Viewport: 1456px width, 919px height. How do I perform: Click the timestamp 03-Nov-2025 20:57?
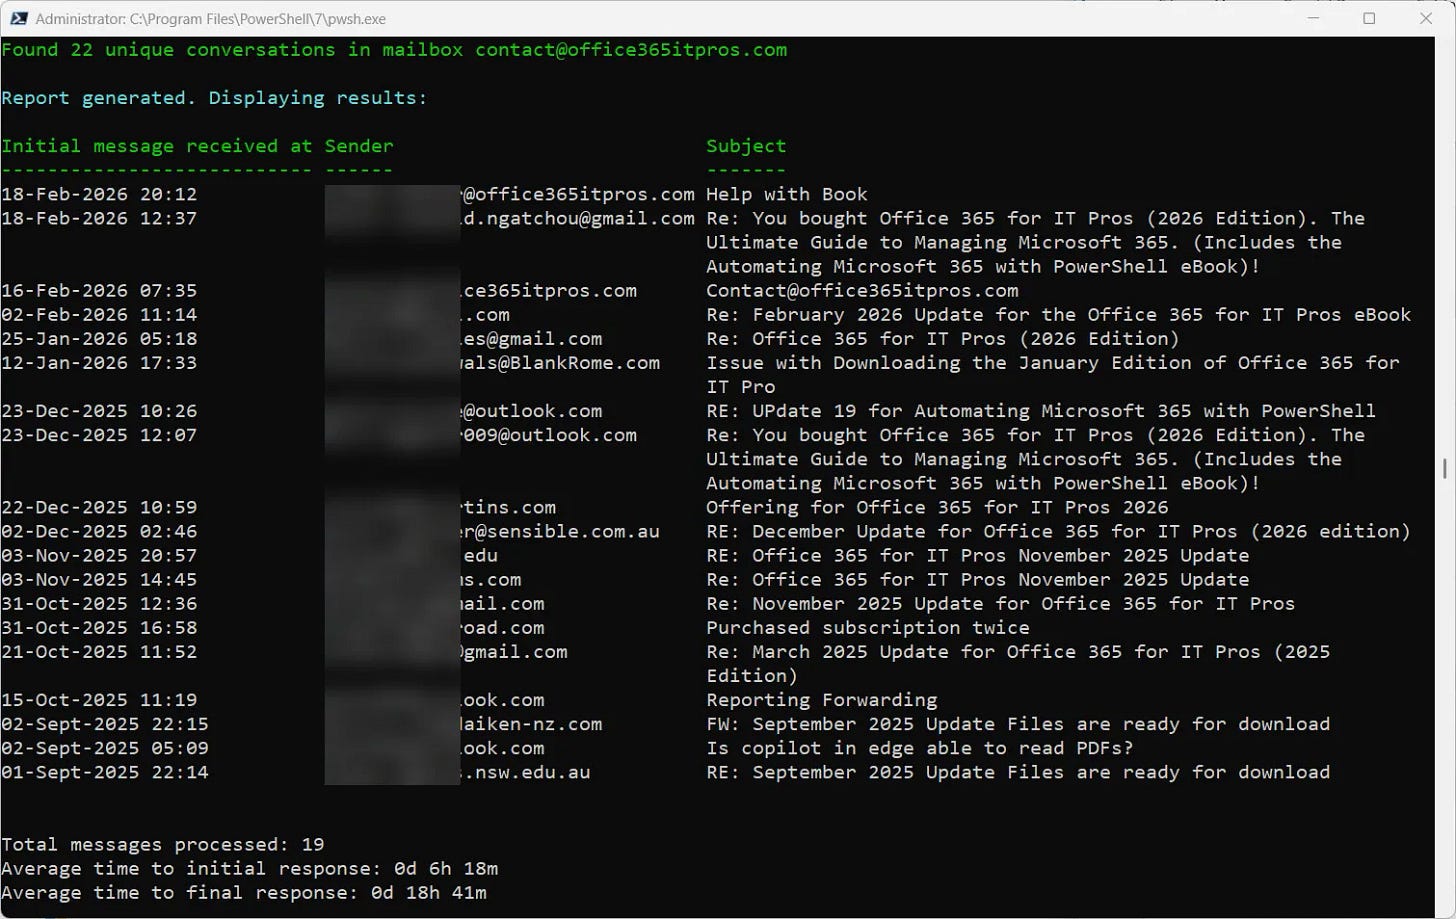click(x=99, y=555)
